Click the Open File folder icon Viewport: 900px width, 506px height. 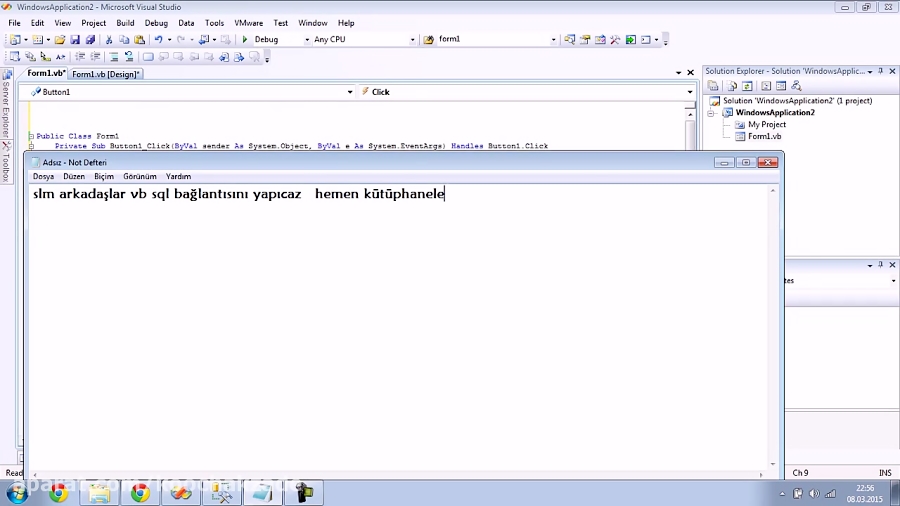pos(60,40)
